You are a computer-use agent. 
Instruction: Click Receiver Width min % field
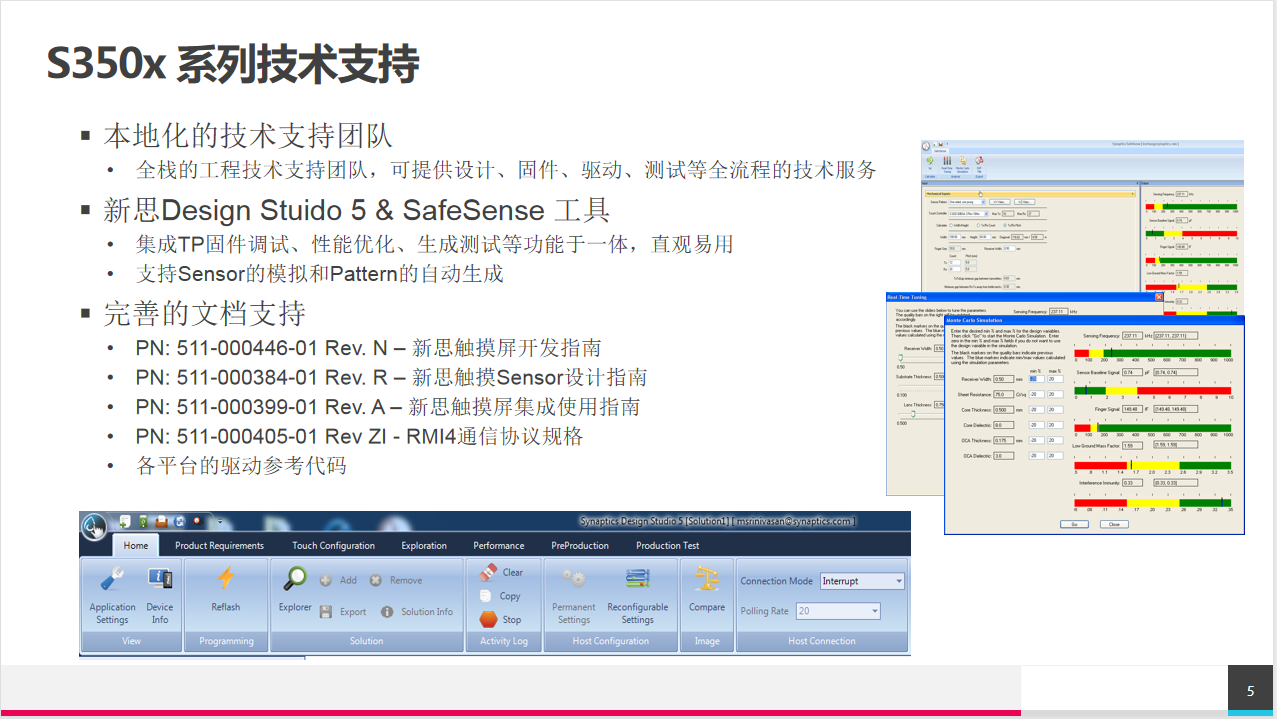tap(1036, 379)
